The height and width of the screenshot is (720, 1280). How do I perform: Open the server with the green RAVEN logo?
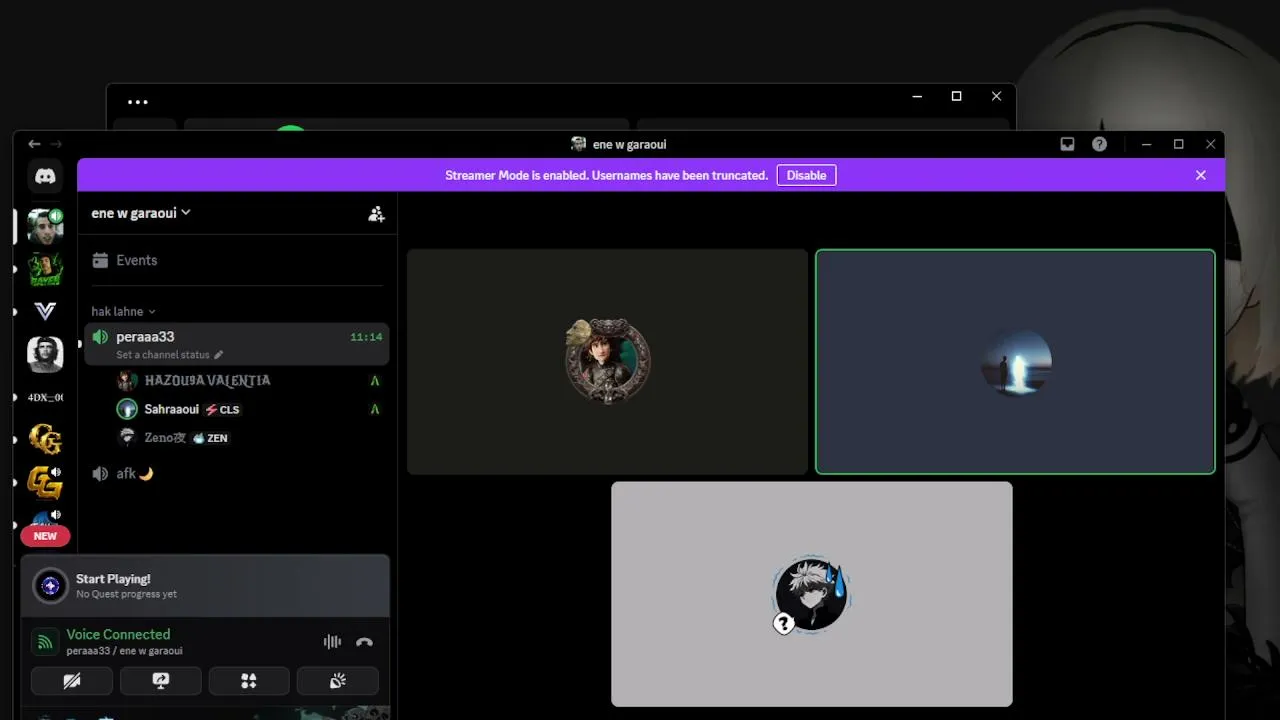(45, 269)
